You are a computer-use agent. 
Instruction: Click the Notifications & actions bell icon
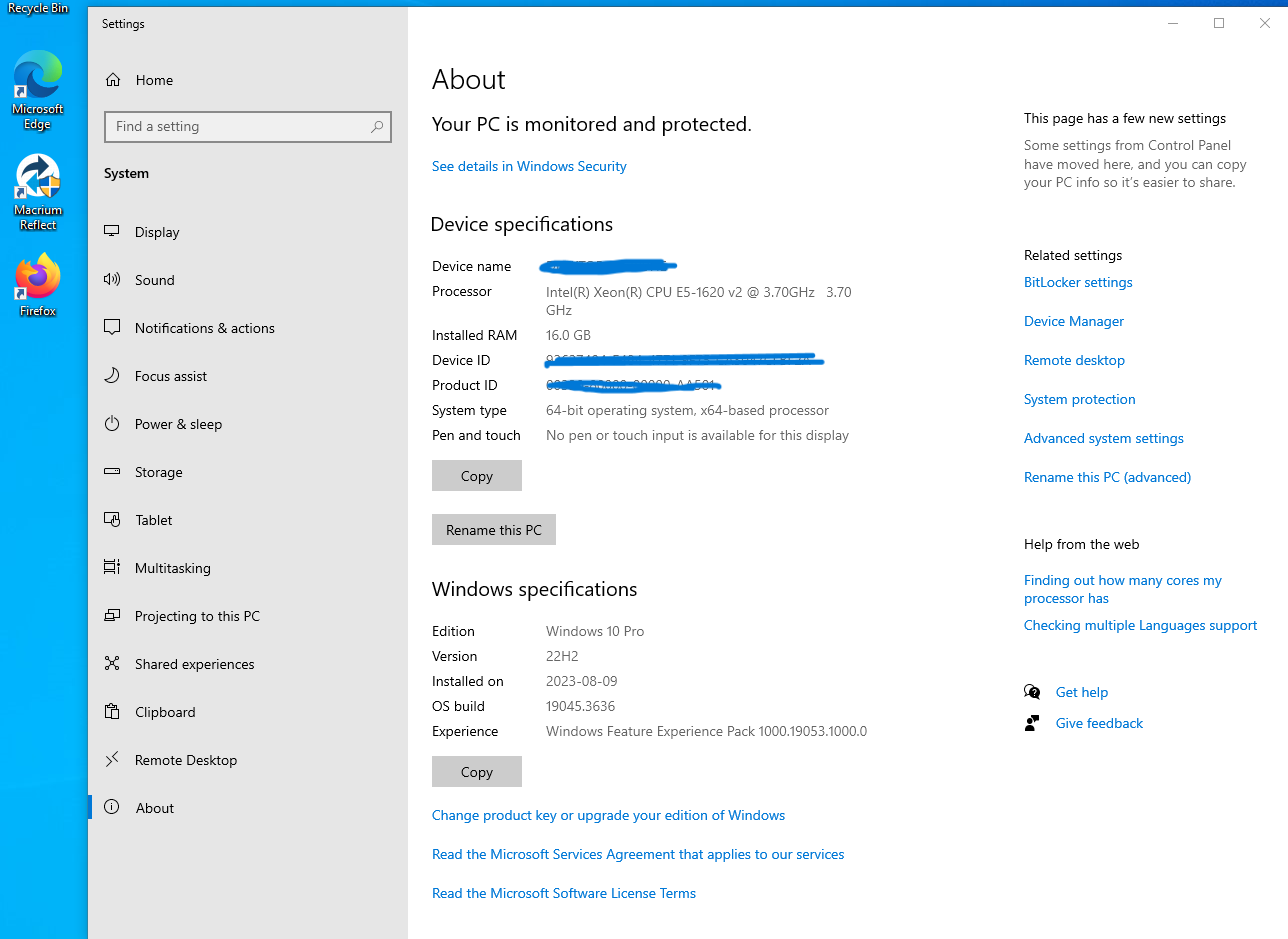[112, 327]
